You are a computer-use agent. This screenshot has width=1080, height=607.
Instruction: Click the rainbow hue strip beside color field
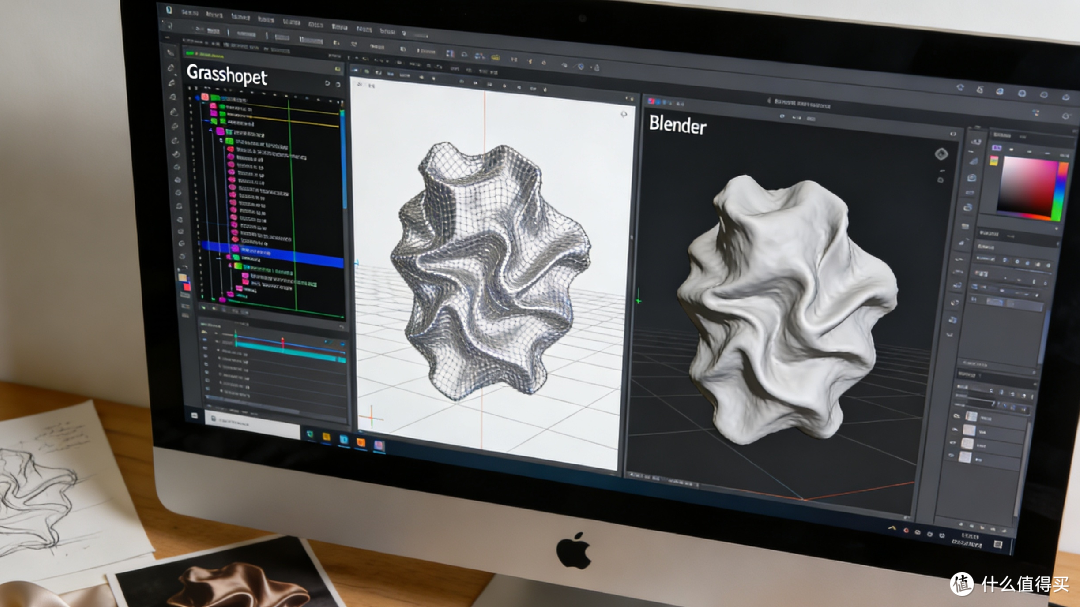(x=1060, y=192)
